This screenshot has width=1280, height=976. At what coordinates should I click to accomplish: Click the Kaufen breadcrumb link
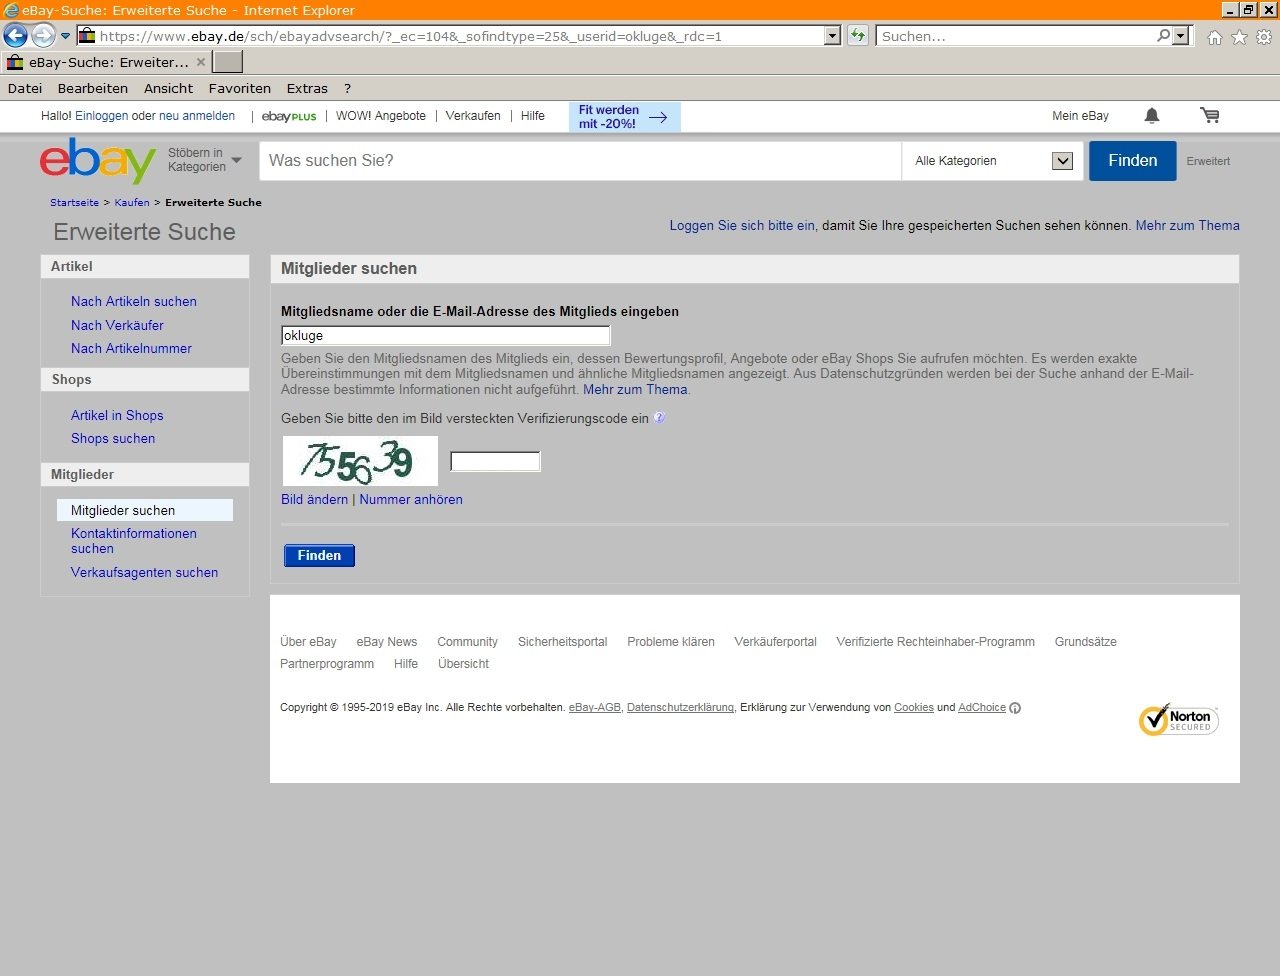[x=132, y=202]
